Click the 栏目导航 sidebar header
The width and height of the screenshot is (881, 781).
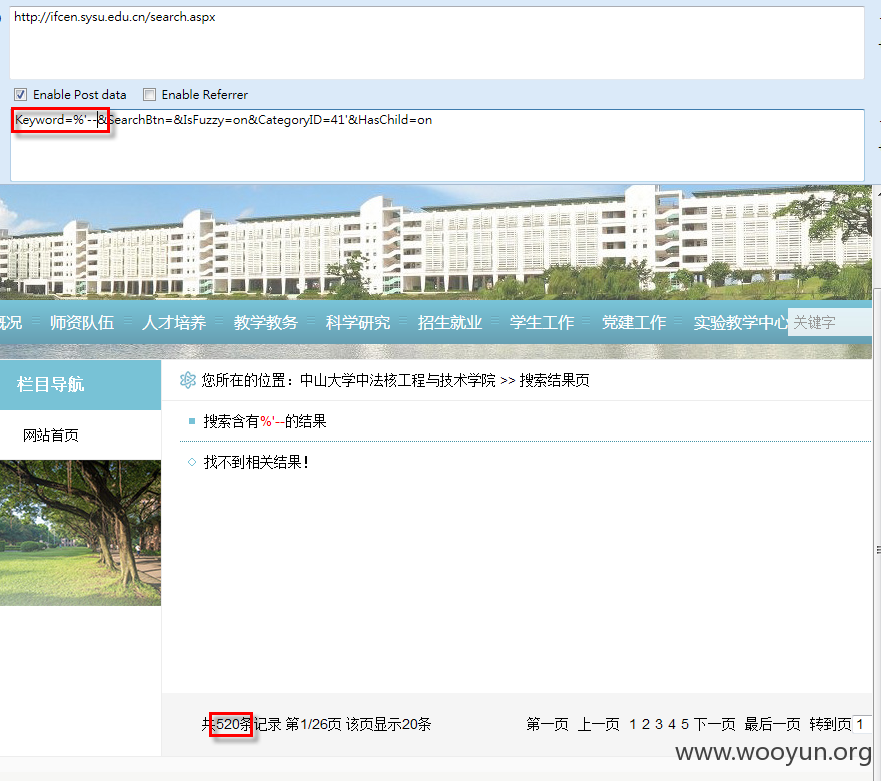80,384
